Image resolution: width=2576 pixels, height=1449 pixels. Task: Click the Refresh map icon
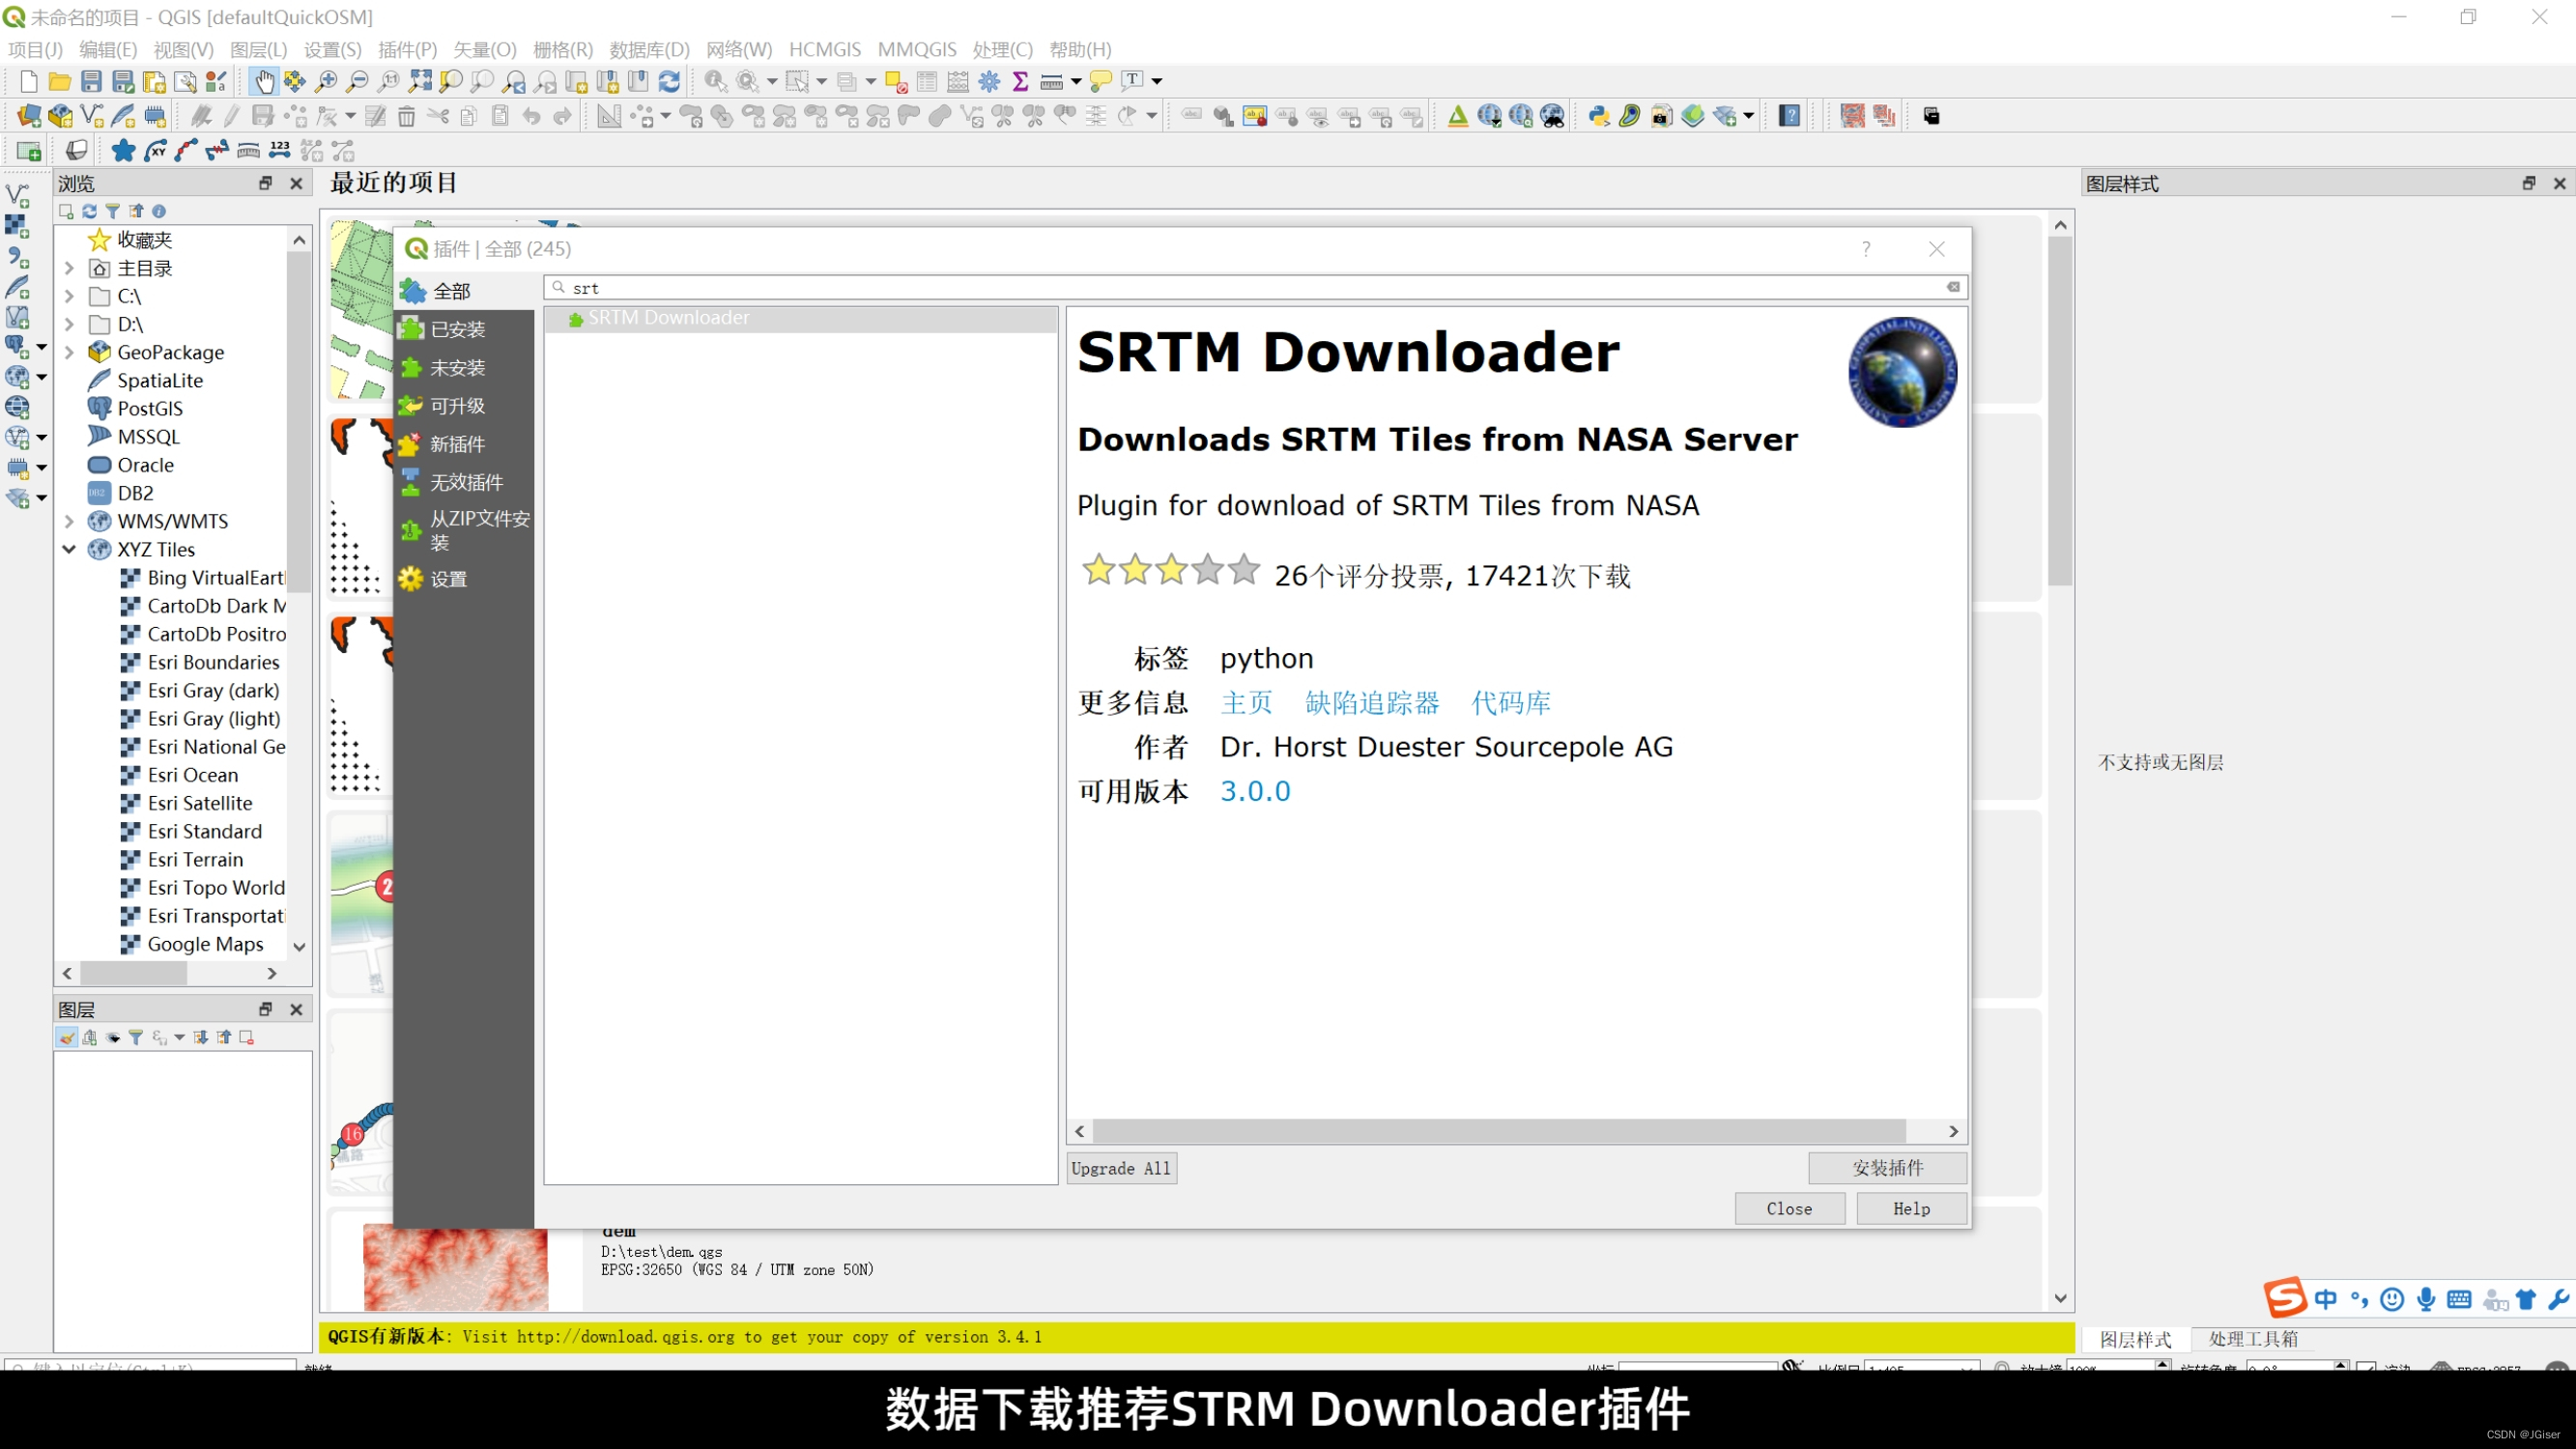click(670, 82)
